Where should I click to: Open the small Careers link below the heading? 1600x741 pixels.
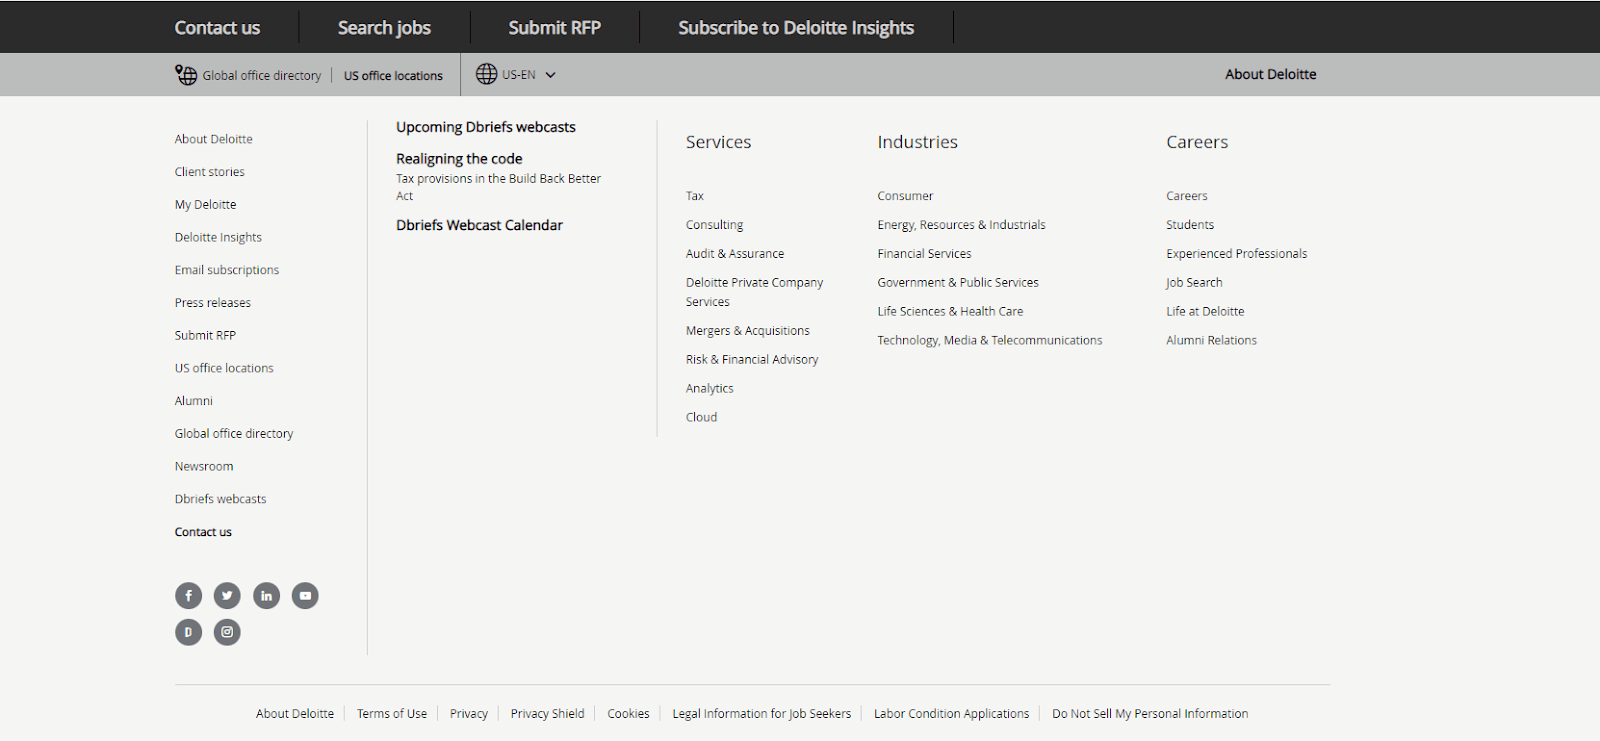[x=1187, y=196]
